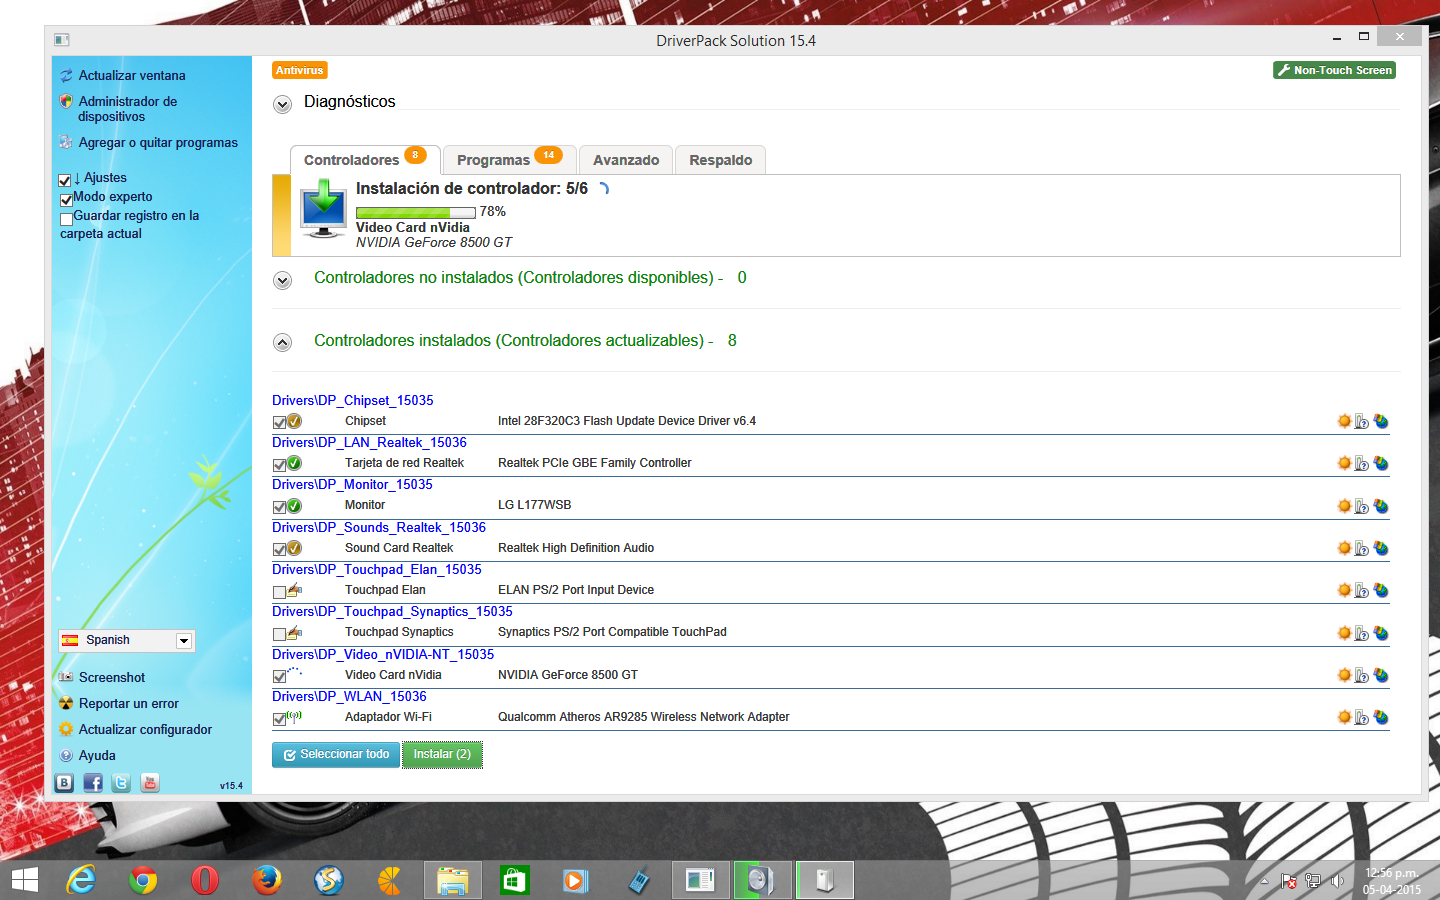Click device info icon in Monitor row
The image size is (1440, 900).
[1362, 506]
